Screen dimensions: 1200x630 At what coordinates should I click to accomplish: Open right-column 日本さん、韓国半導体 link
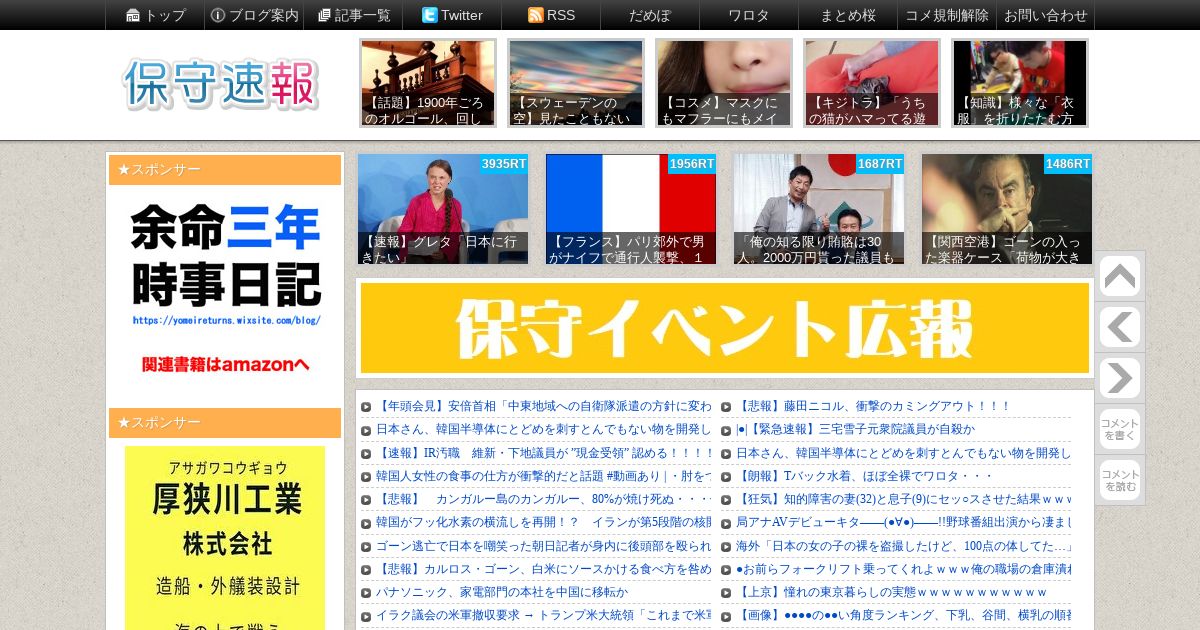(x=903, y=453)
